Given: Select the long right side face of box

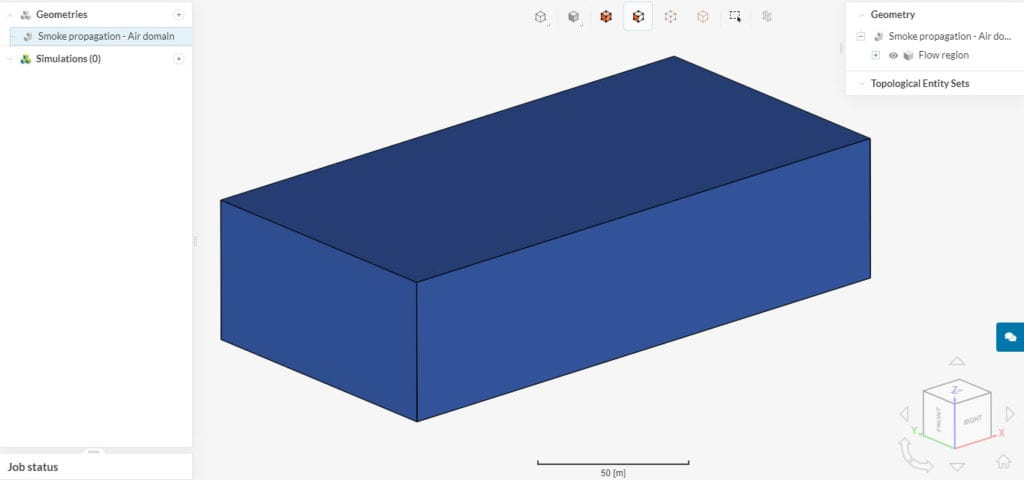Looking at the screenshot, I should 643,281.
